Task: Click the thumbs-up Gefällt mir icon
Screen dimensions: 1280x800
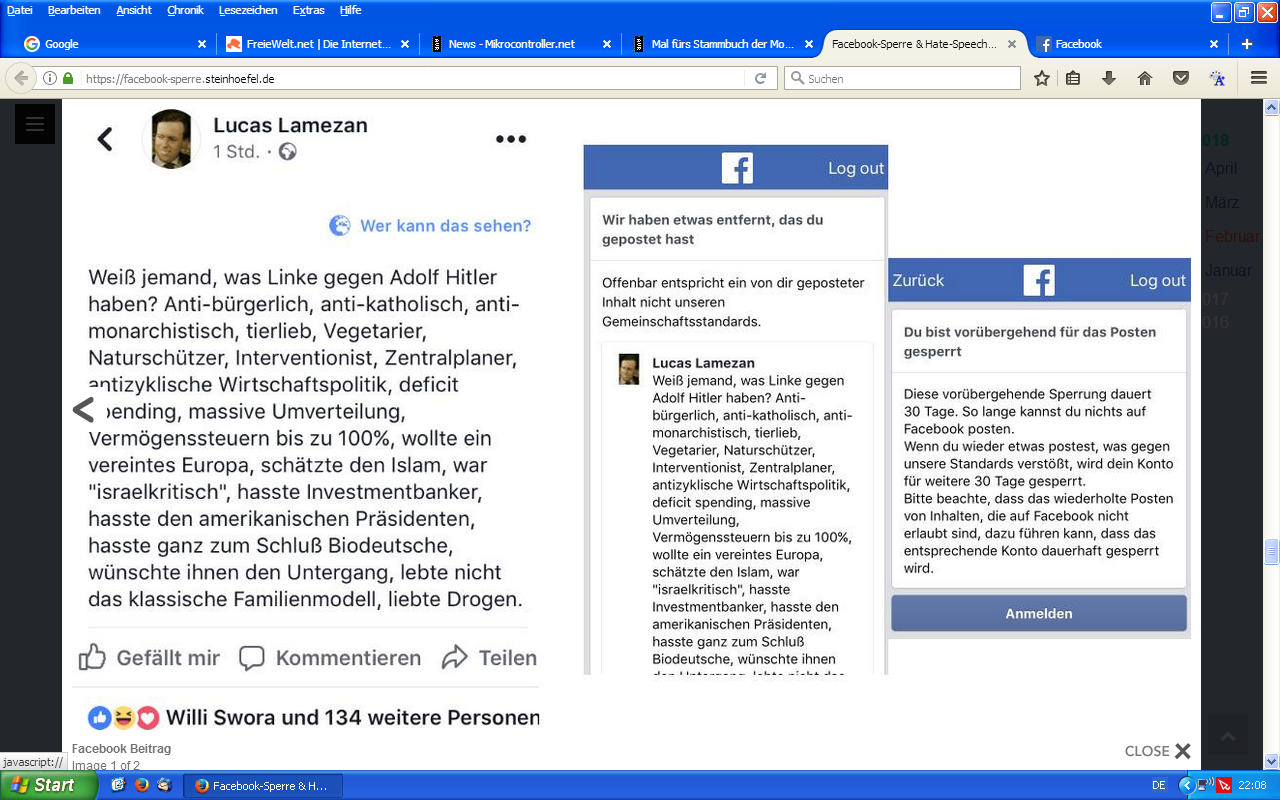Action: click(x=92, y=657)
